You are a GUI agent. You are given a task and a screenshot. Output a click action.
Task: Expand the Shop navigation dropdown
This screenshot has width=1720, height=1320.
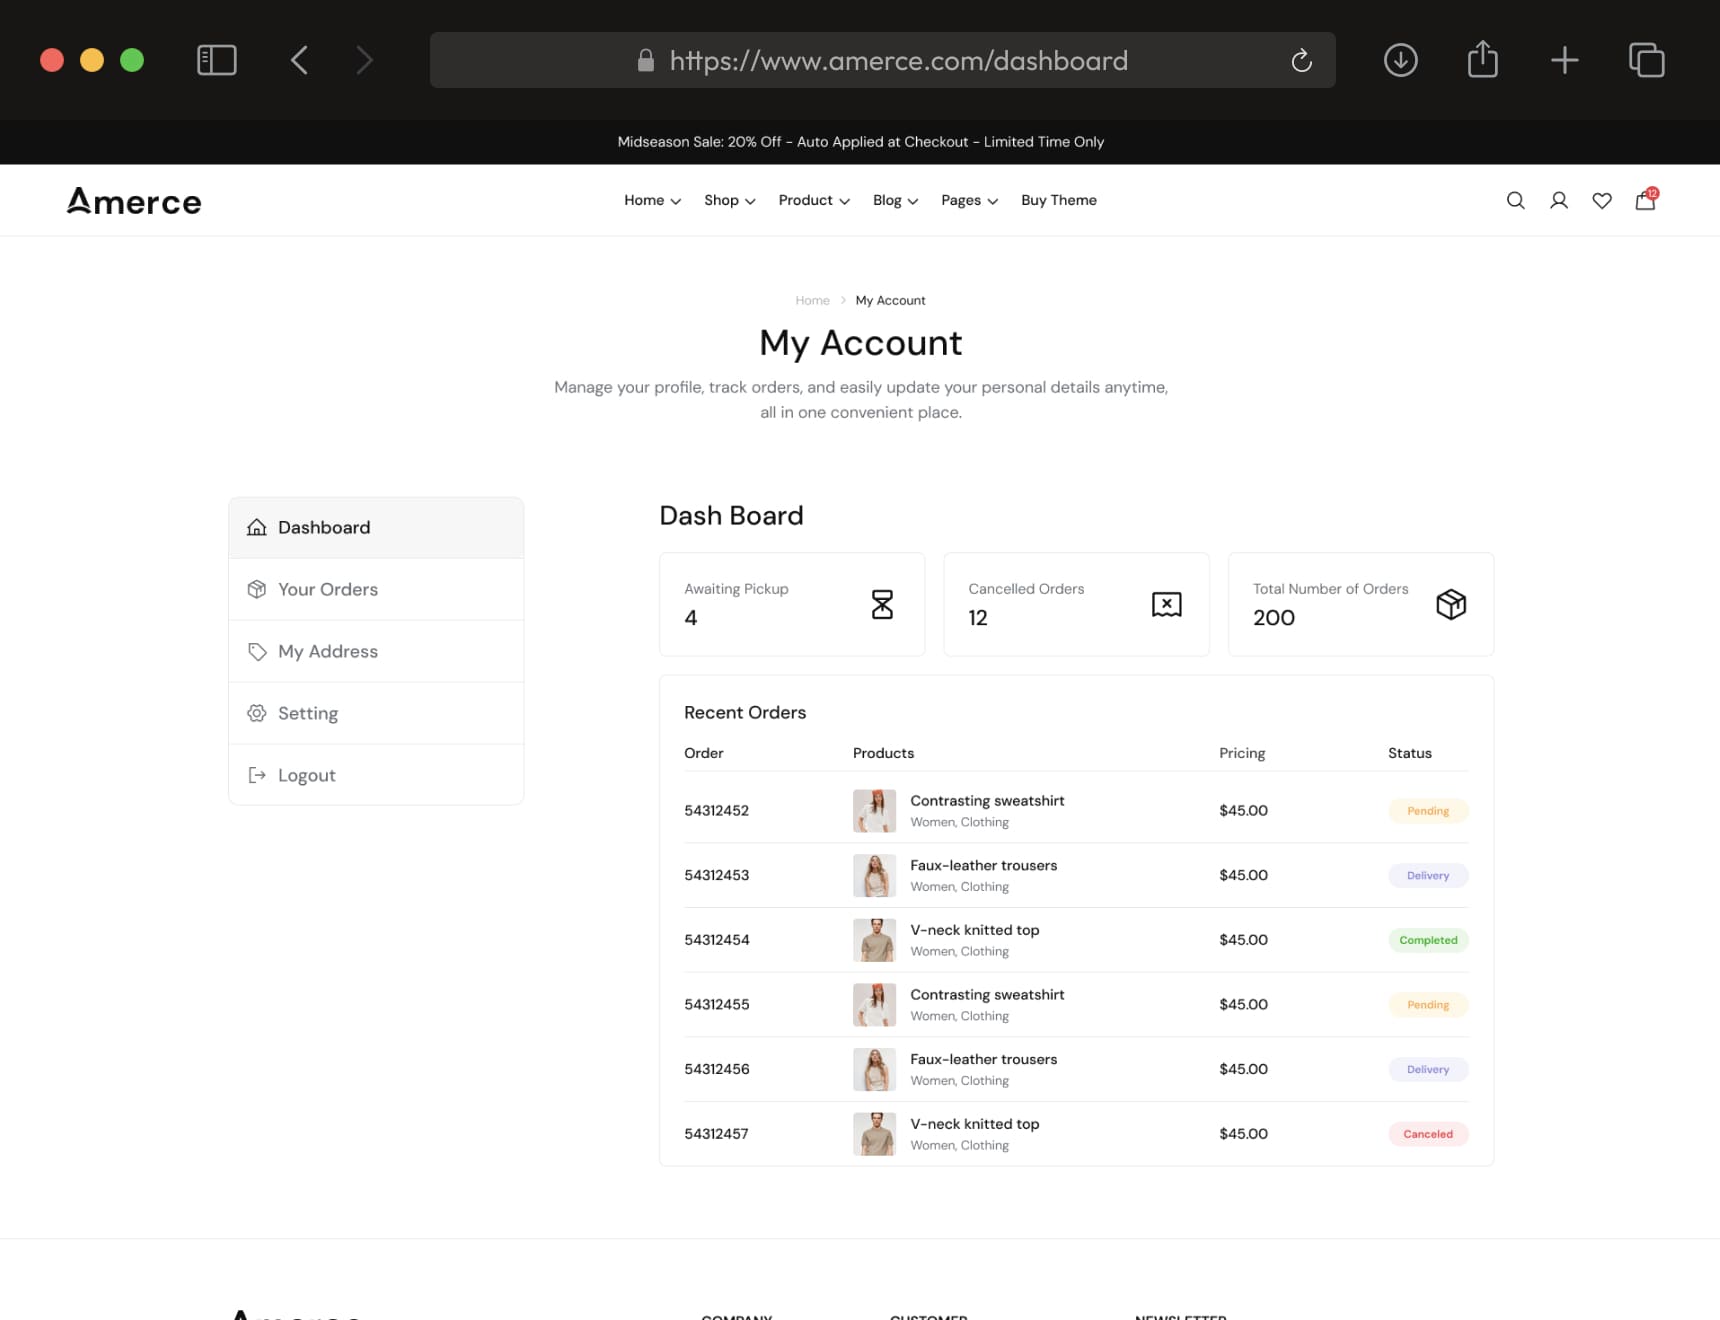pos(729,200)
